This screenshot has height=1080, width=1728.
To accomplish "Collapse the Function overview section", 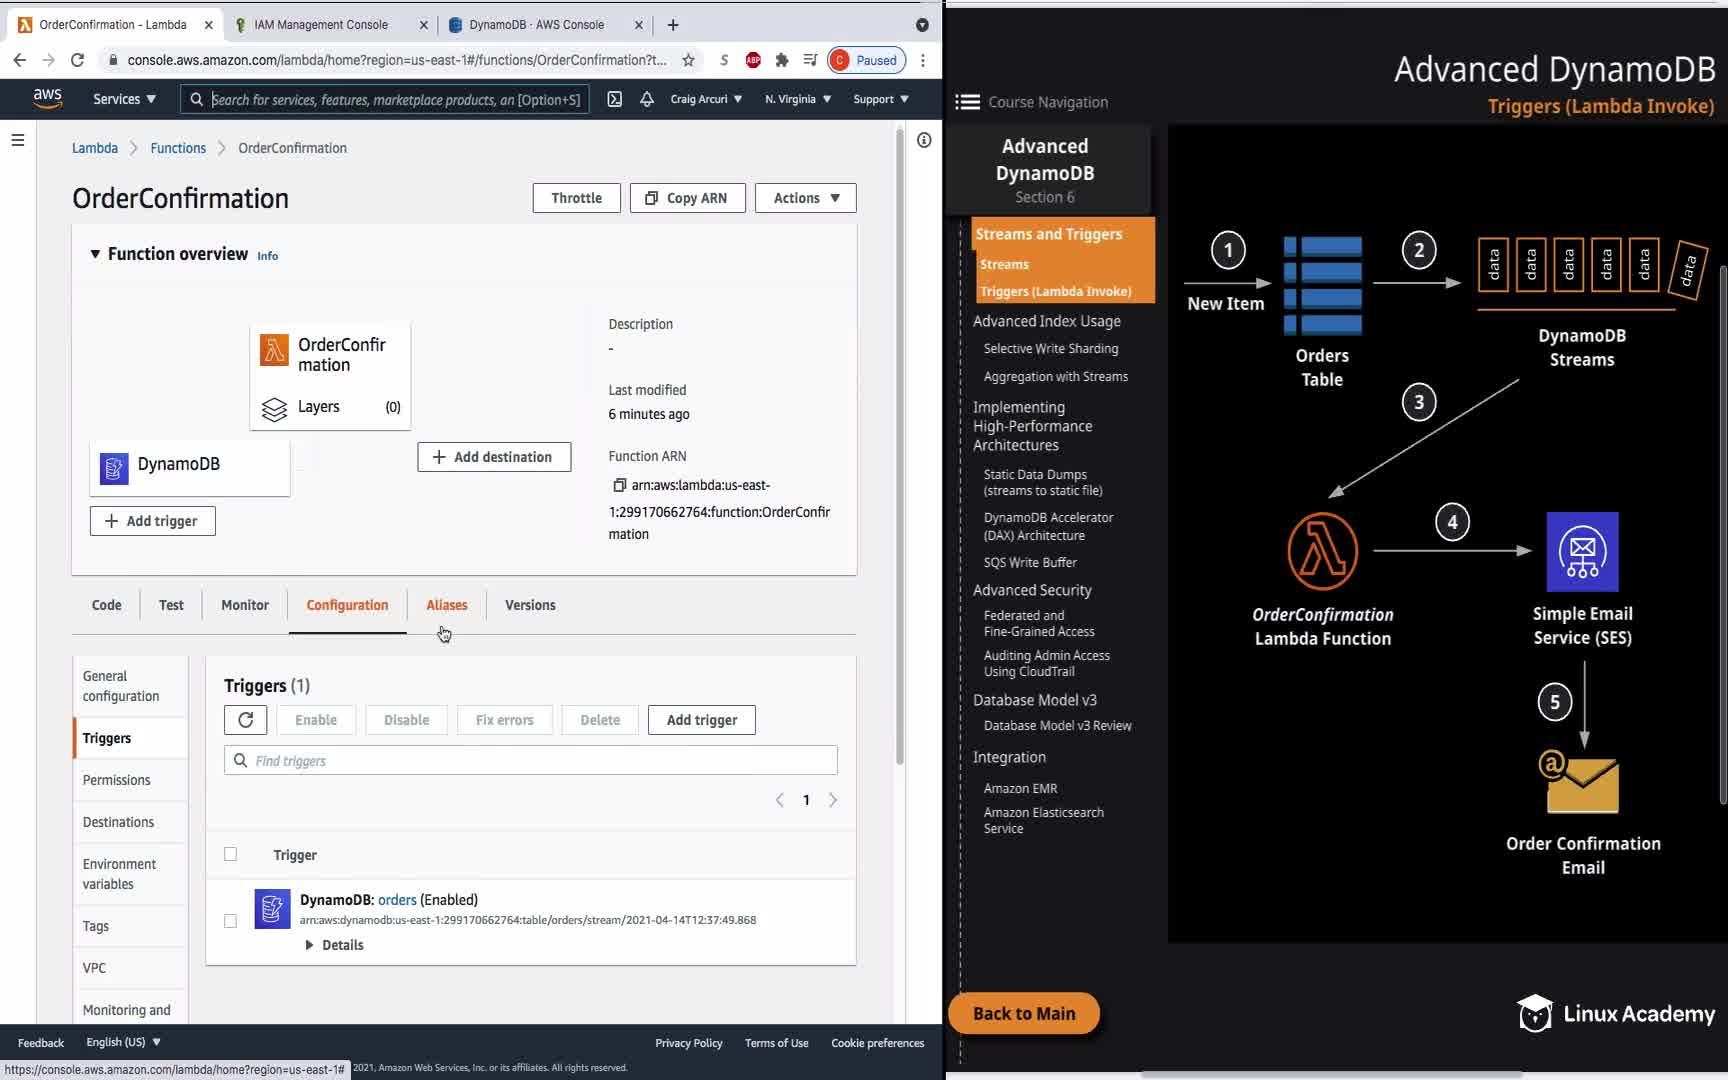I will pyautogui.click(x=95, y=254).
